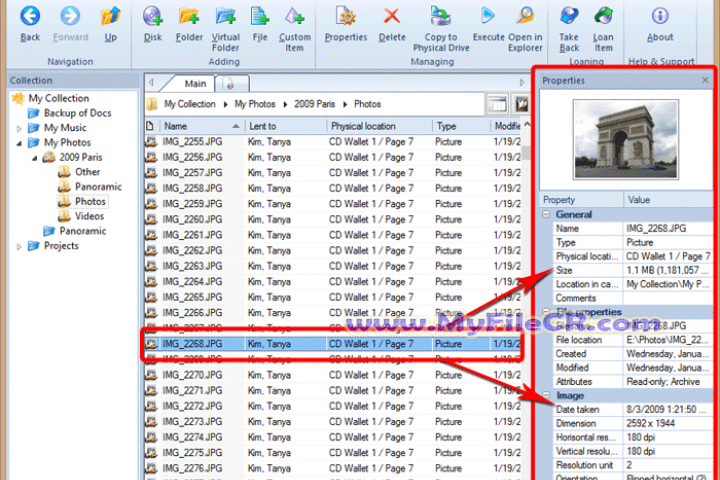Select the Other folder under 2009 Paris

[x=87, y=172]
